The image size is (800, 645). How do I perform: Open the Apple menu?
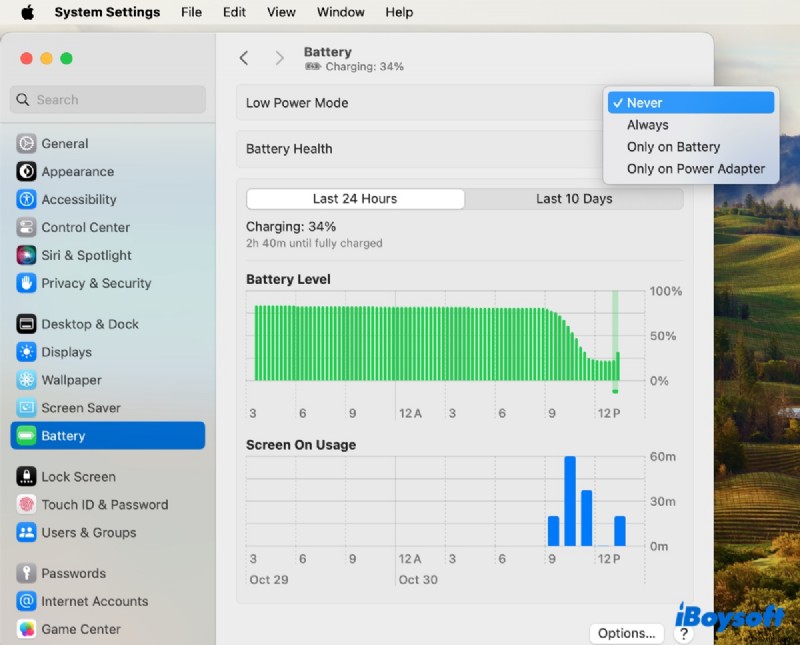point(28,12)
